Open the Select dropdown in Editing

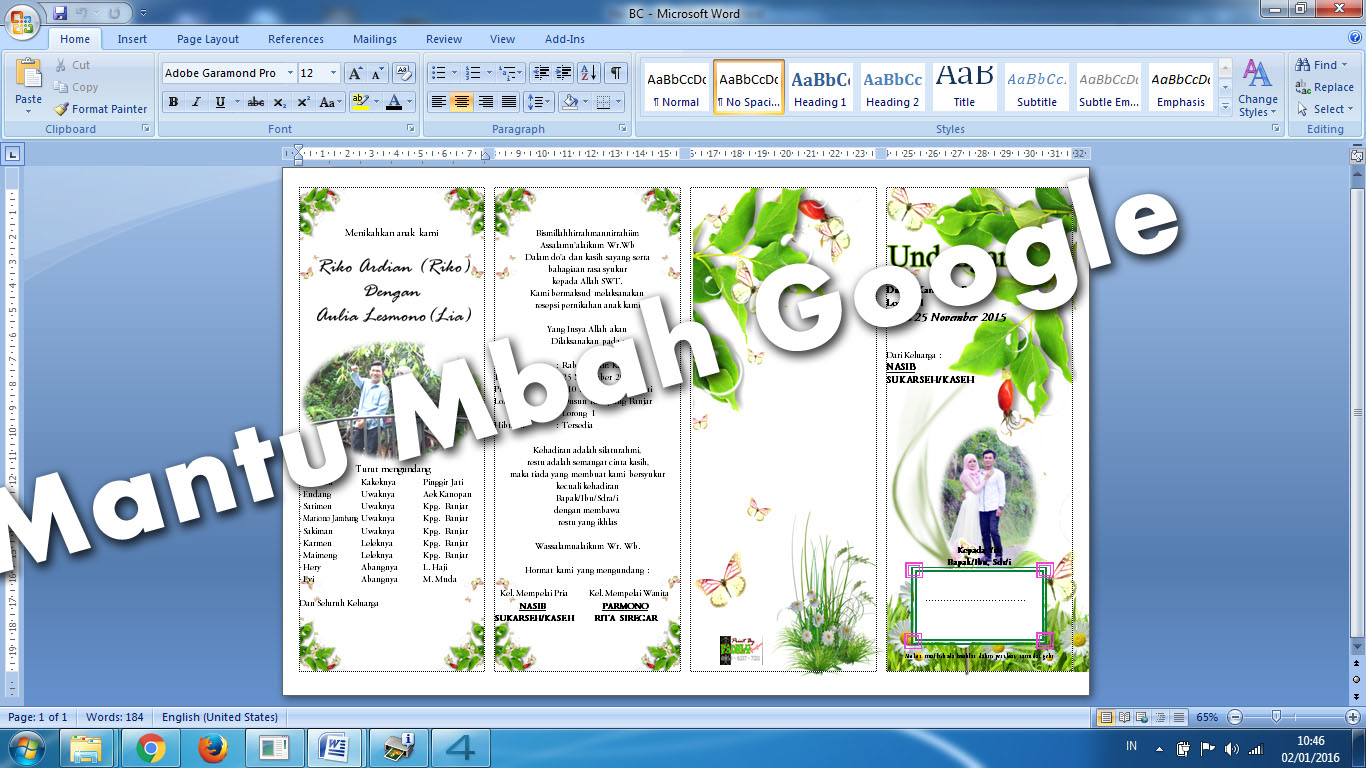coord(1325,109)
